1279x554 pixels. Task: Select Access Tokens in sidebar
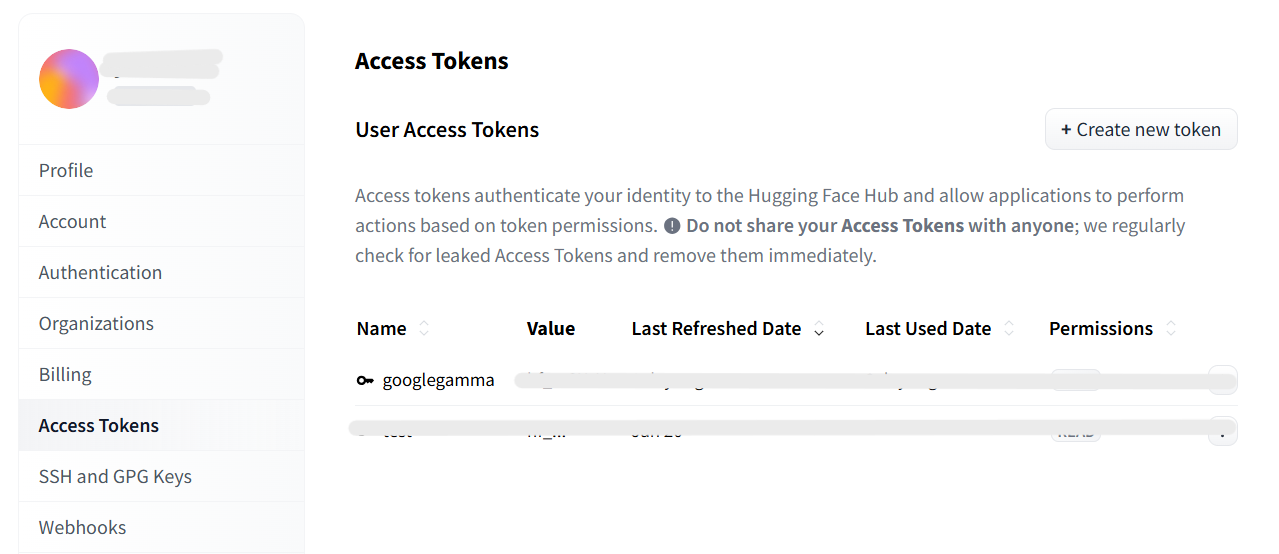click(99, 426)
